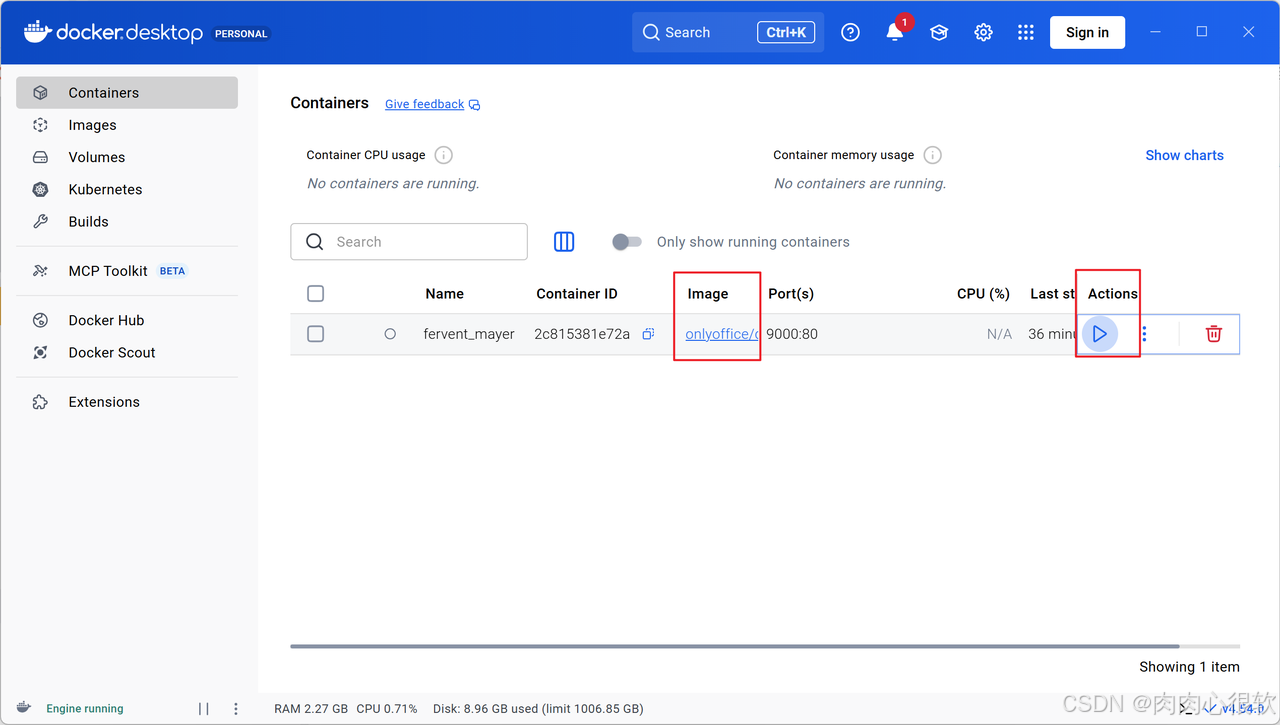Click the Give feedback link
1280x725 pixels.
point(424,104)
